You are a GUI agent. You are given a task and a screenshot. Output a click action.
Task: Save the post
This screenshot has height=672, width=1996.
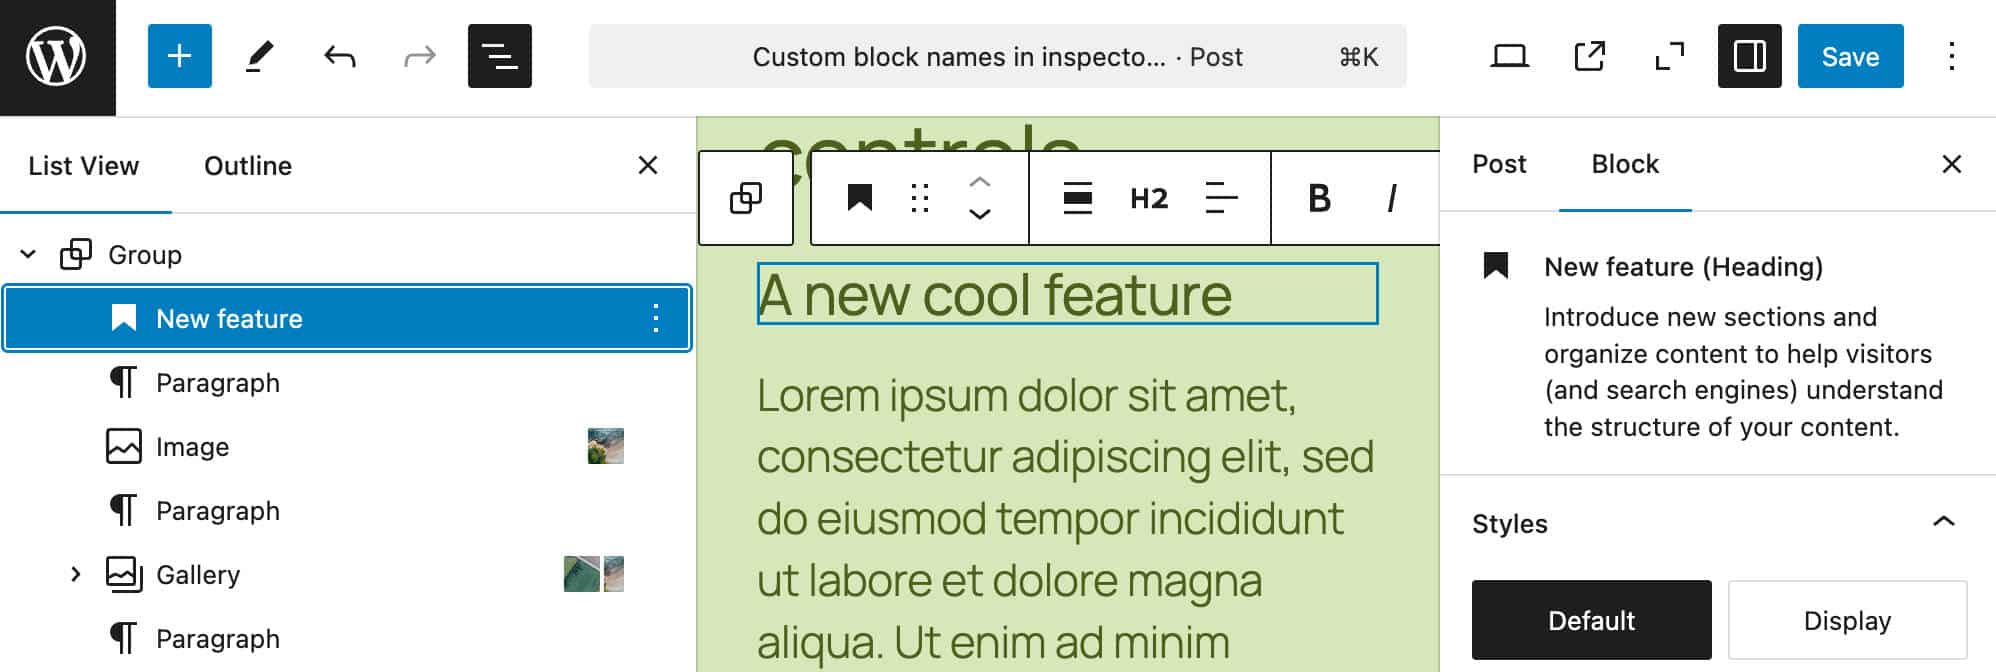pos(1850,56)
